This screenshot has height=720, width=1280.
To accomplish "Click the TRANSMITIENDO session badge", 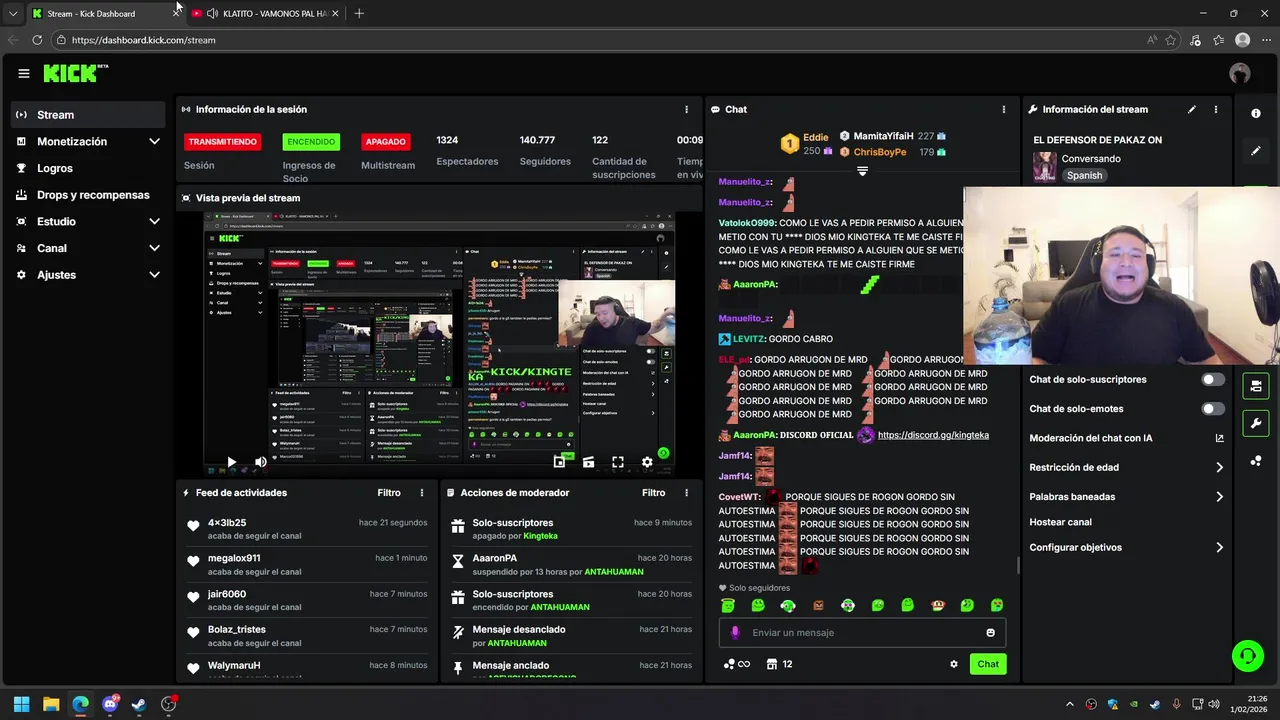I will (x=222, y=142).
